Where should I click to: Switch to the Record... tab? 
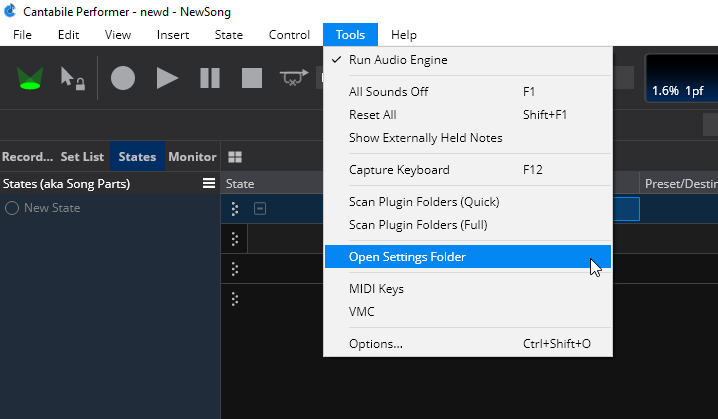pyautogui.click(x=27, y=157)
